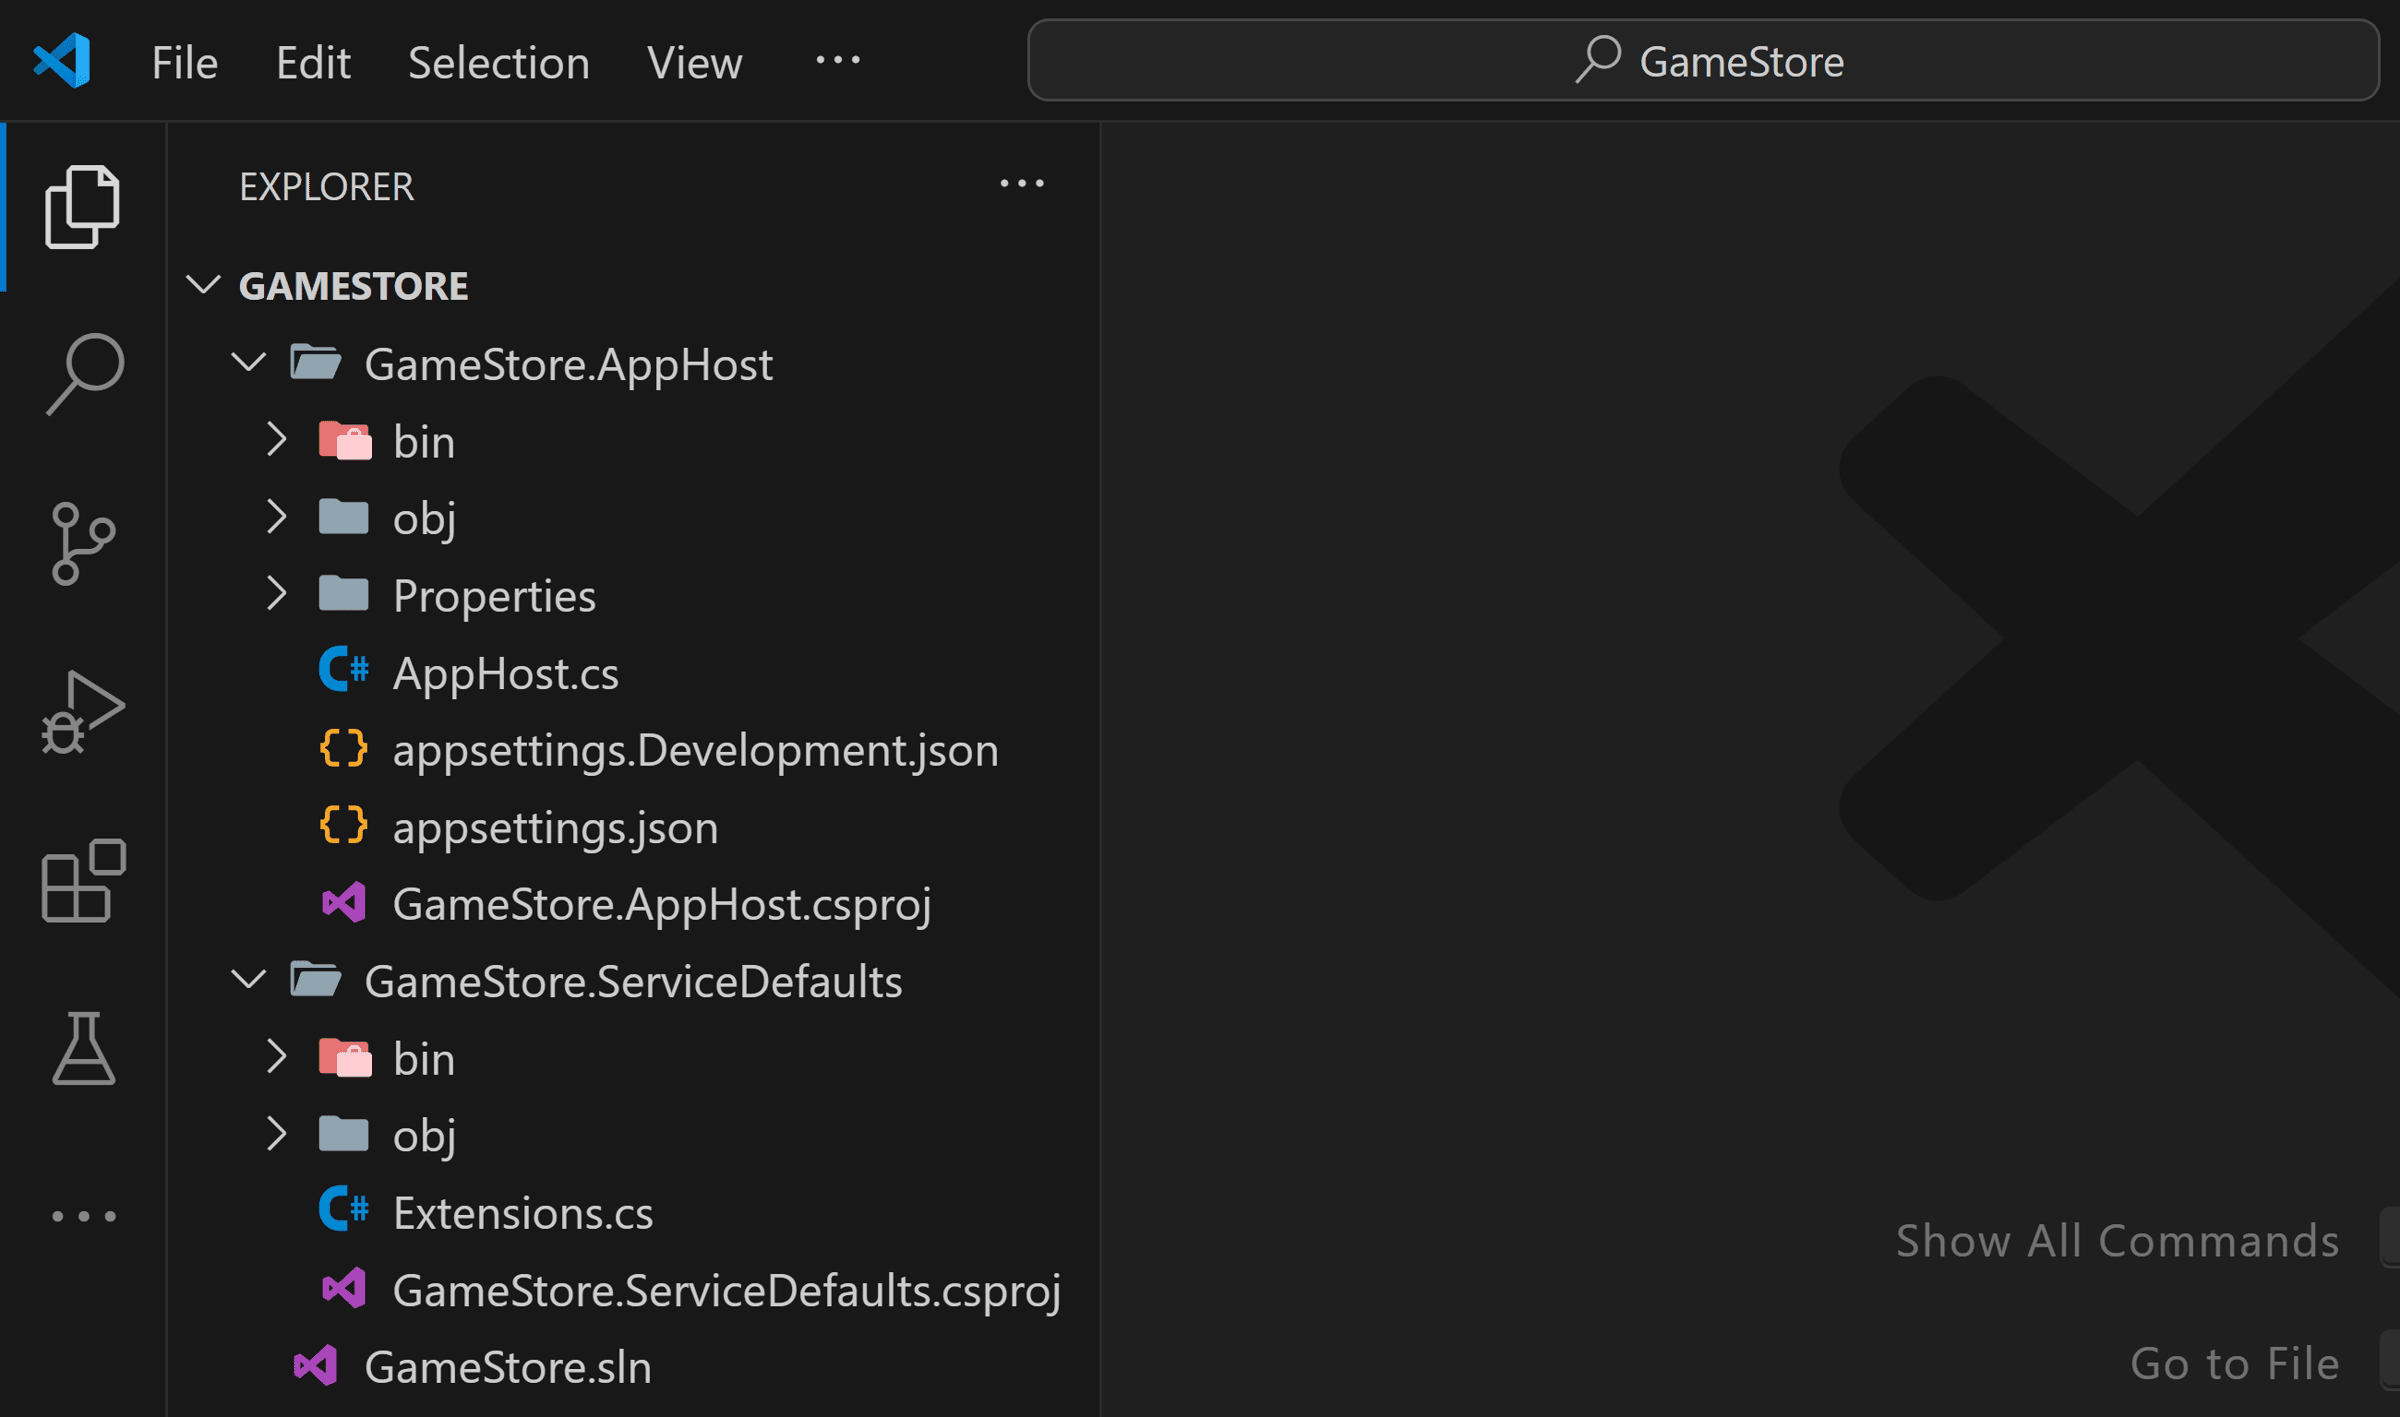Open the Explorer view in activity bar
2400x1417 pixels.
click(x=83, y=207)
